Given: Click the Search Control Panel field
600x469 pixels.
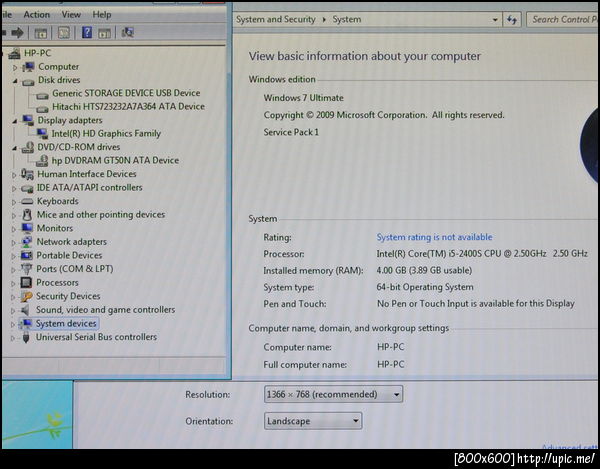Looking at the screenshot, I should tap(563, 20).
